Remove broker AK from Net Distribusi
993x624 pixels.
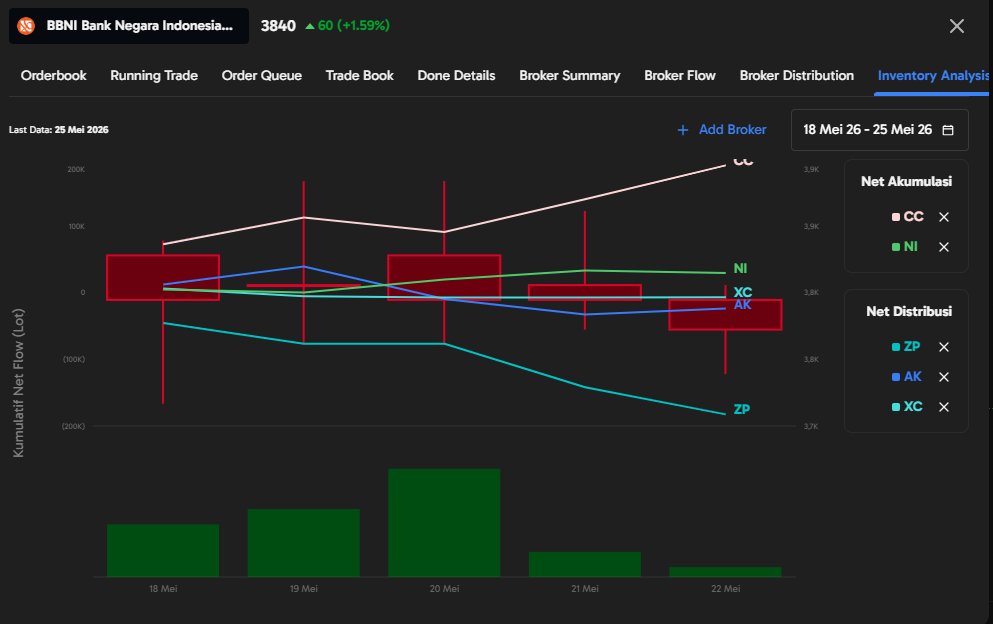tap(944, 377)
